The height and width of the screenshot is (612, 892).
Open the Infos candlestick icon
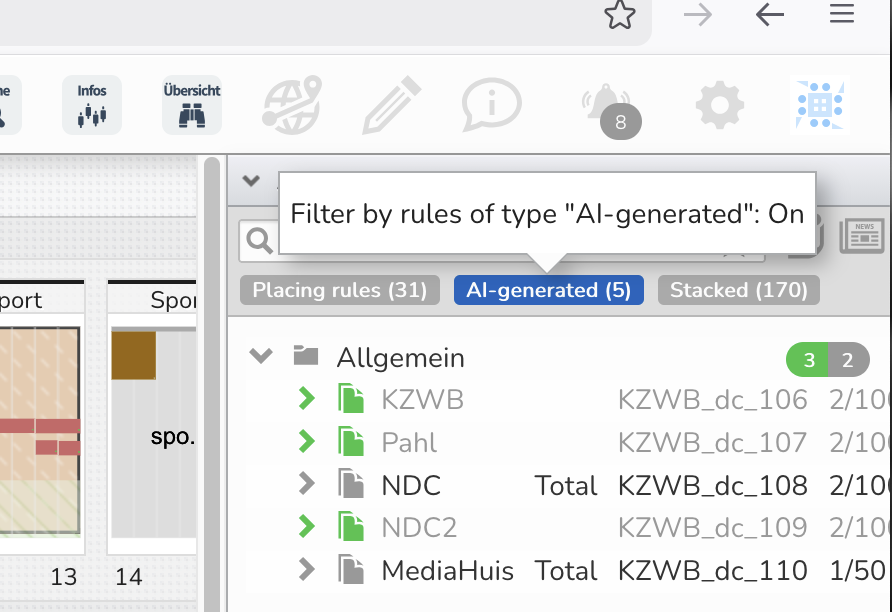pyautogui.click(x=92, y=105)
